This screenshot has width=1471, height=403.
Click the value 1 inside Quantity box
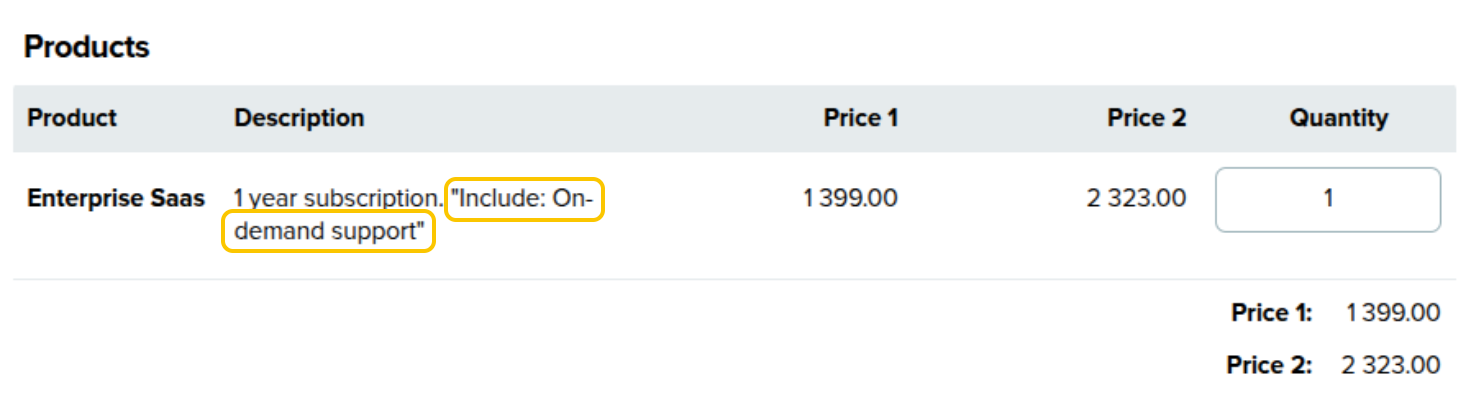click(x=1328, y=199)
